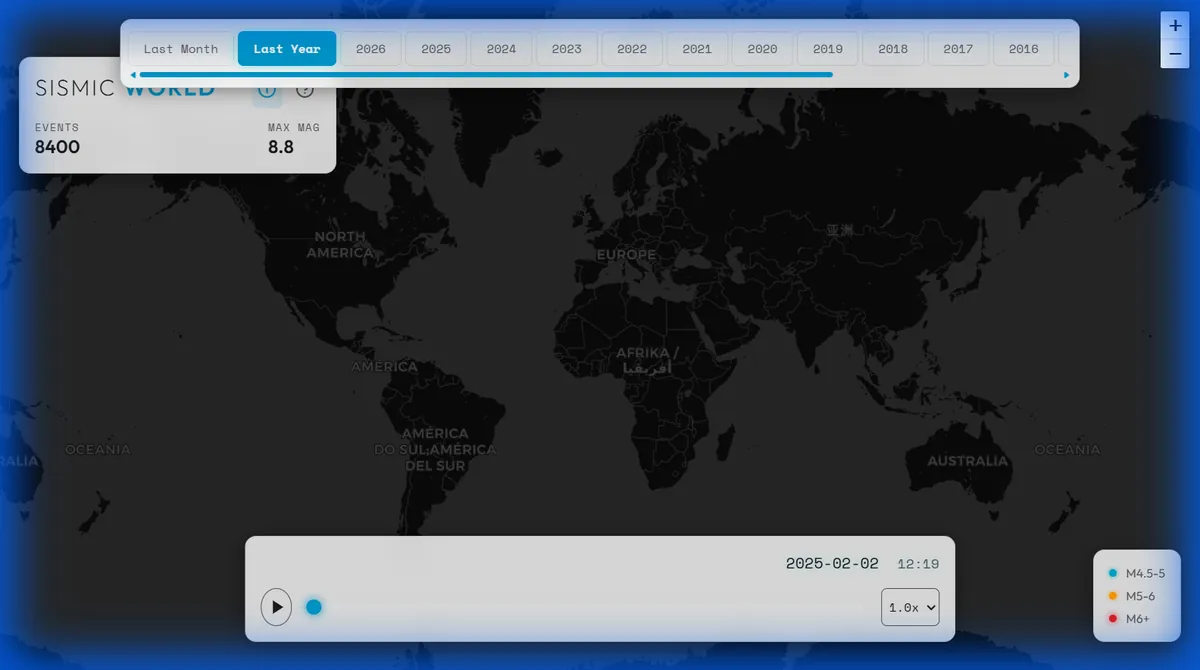
Task: Click the blue timeline slider handle
Action: [x=314, y=607]
